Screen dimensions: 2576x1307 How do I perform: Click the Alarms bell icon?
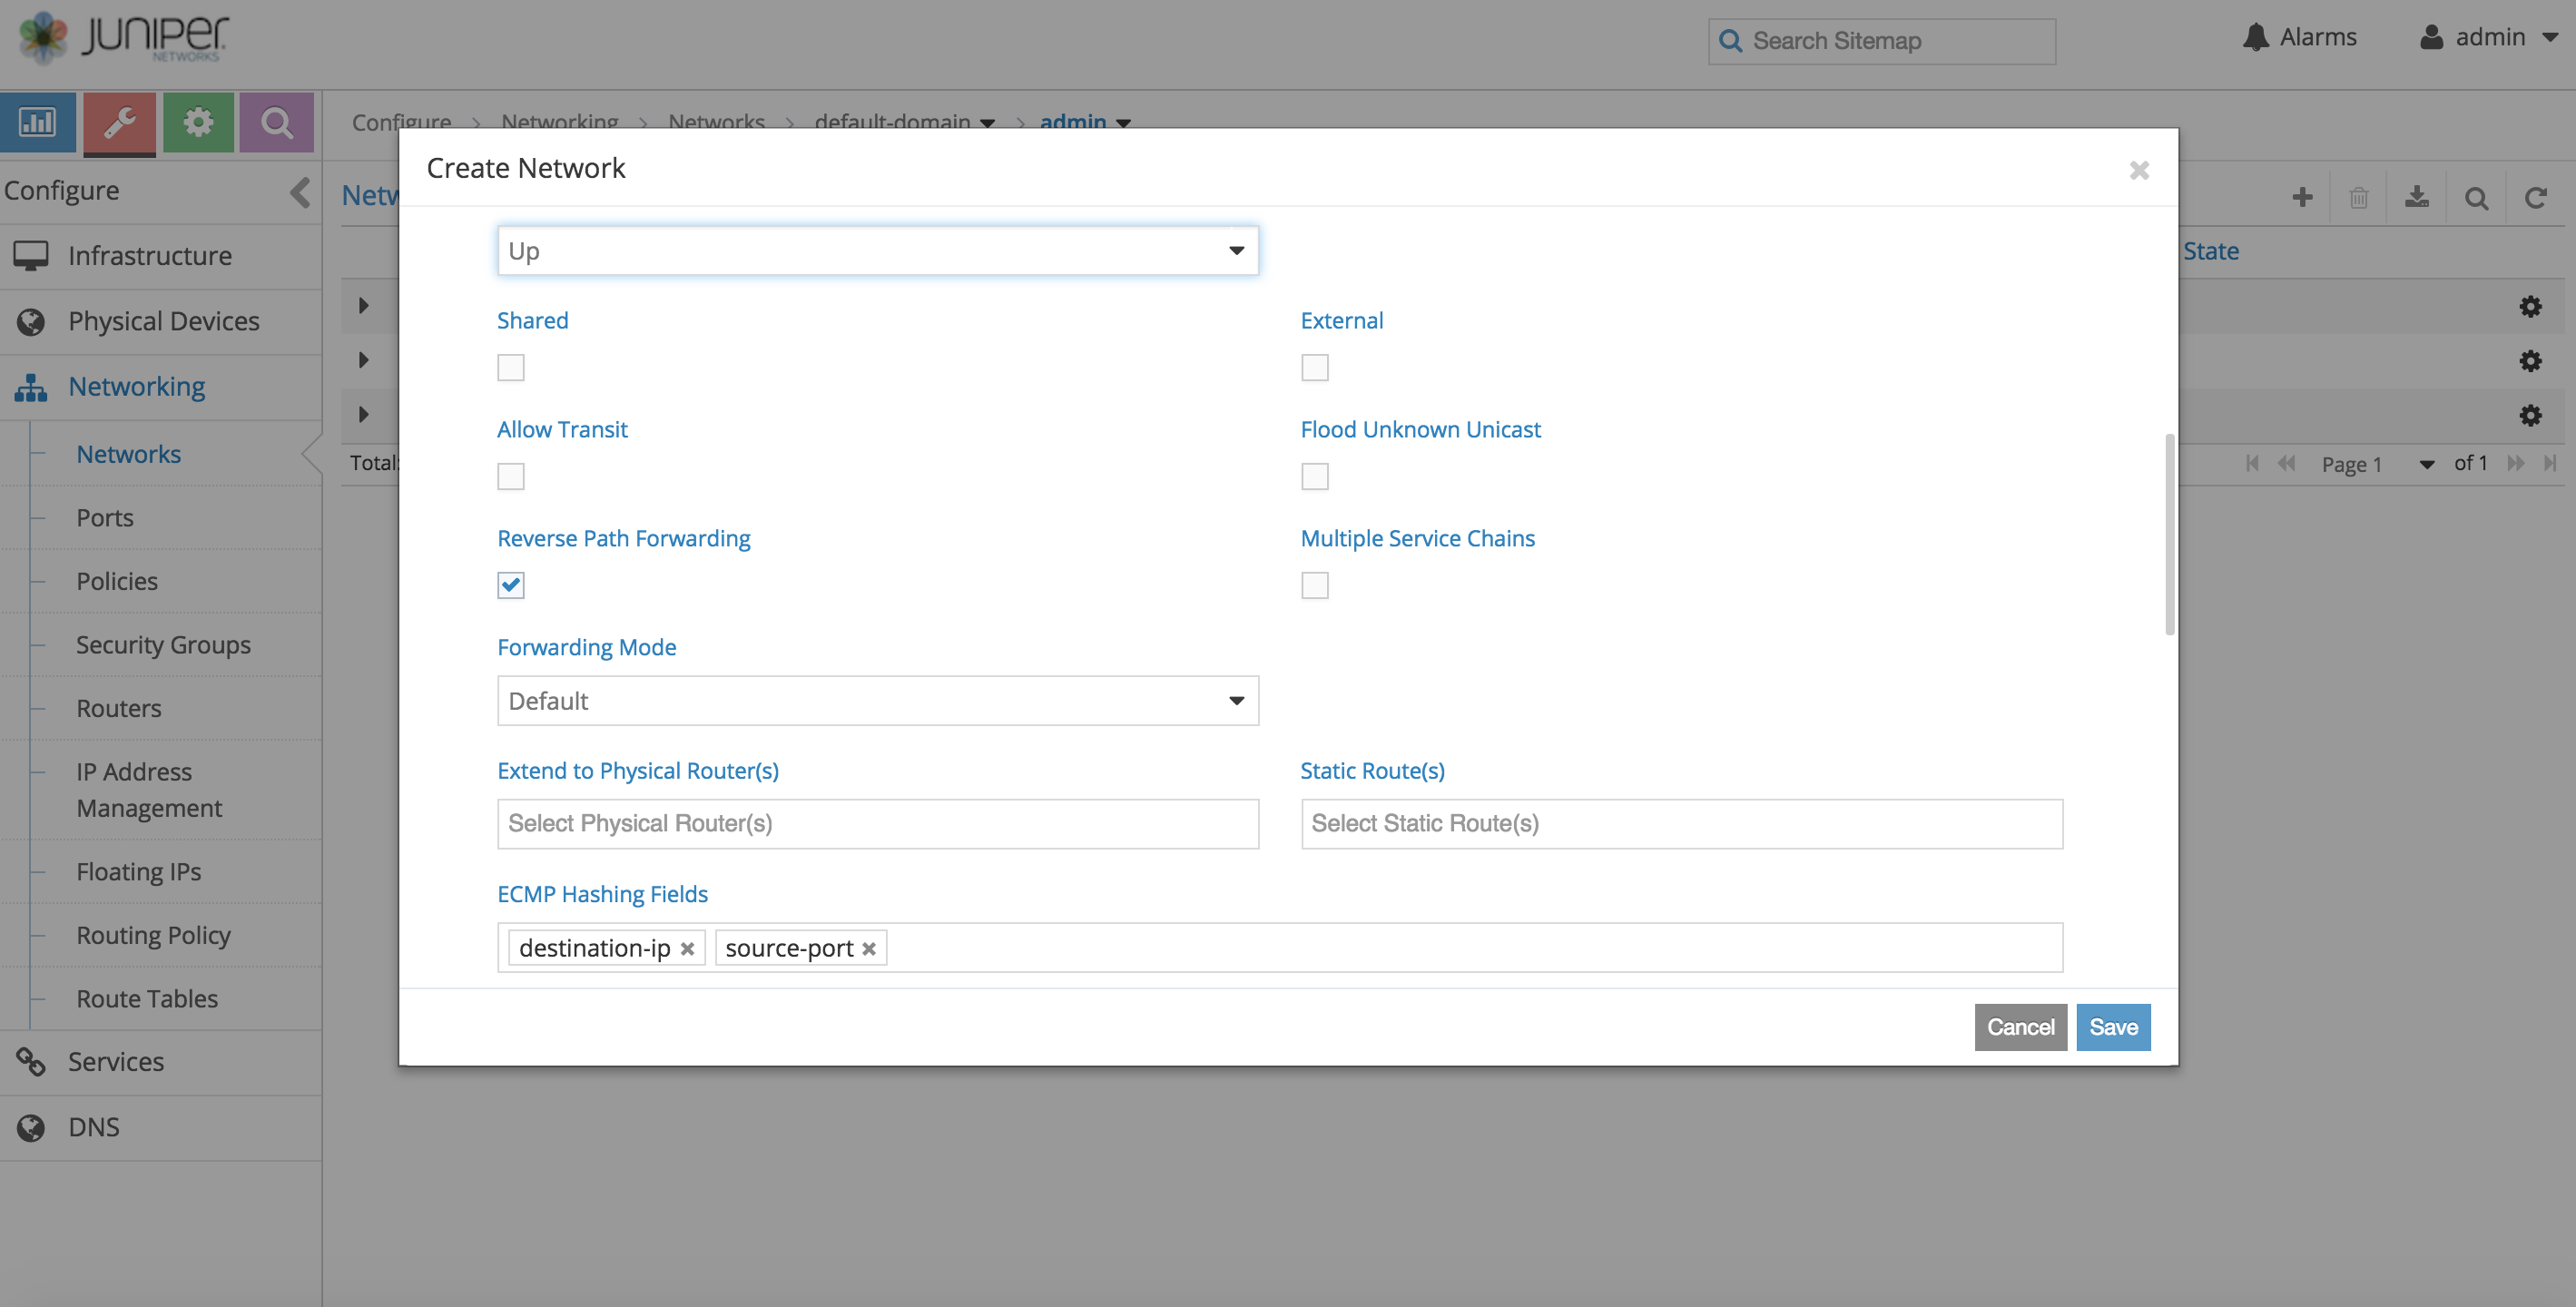pos(2255,37)
